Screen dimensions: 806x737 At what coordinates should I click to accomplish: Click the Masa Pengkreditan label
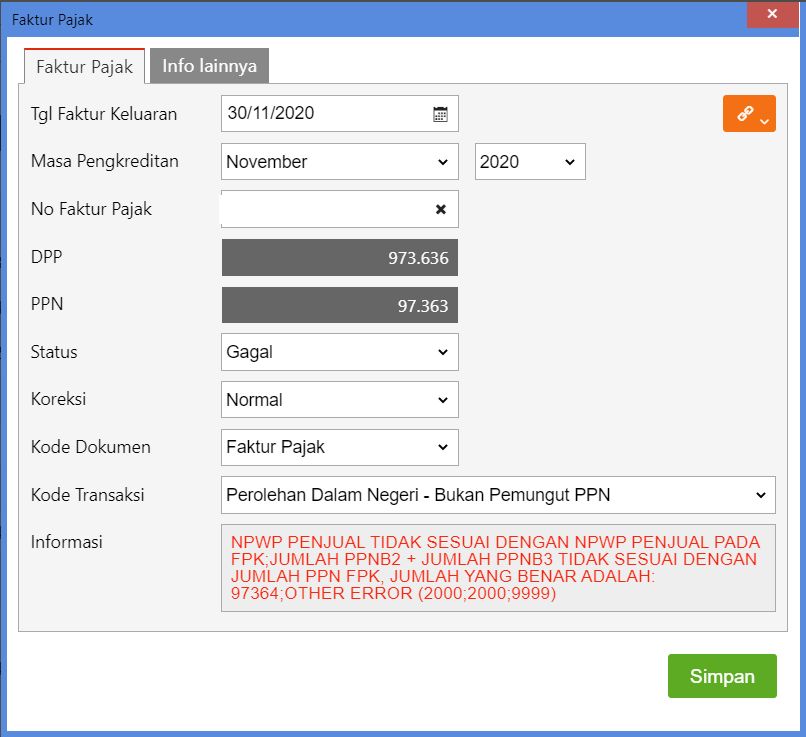pos(105,161)
